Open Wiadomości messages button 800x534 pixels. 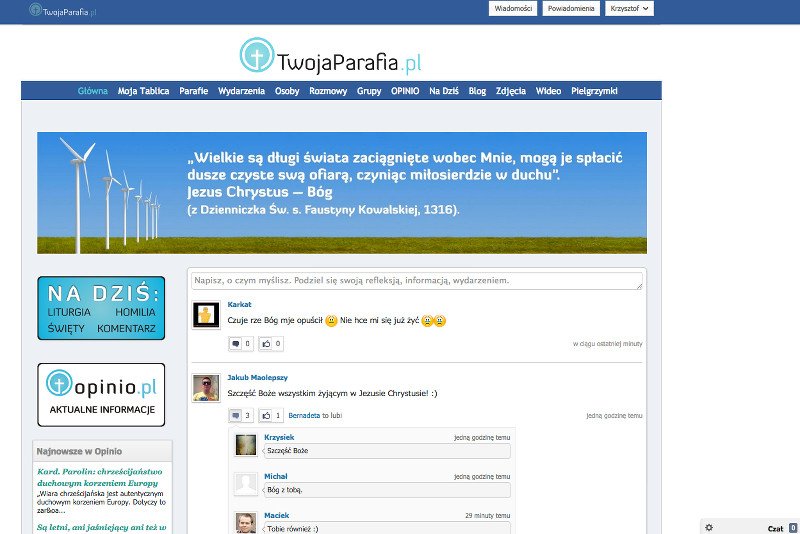click(513, 9)
